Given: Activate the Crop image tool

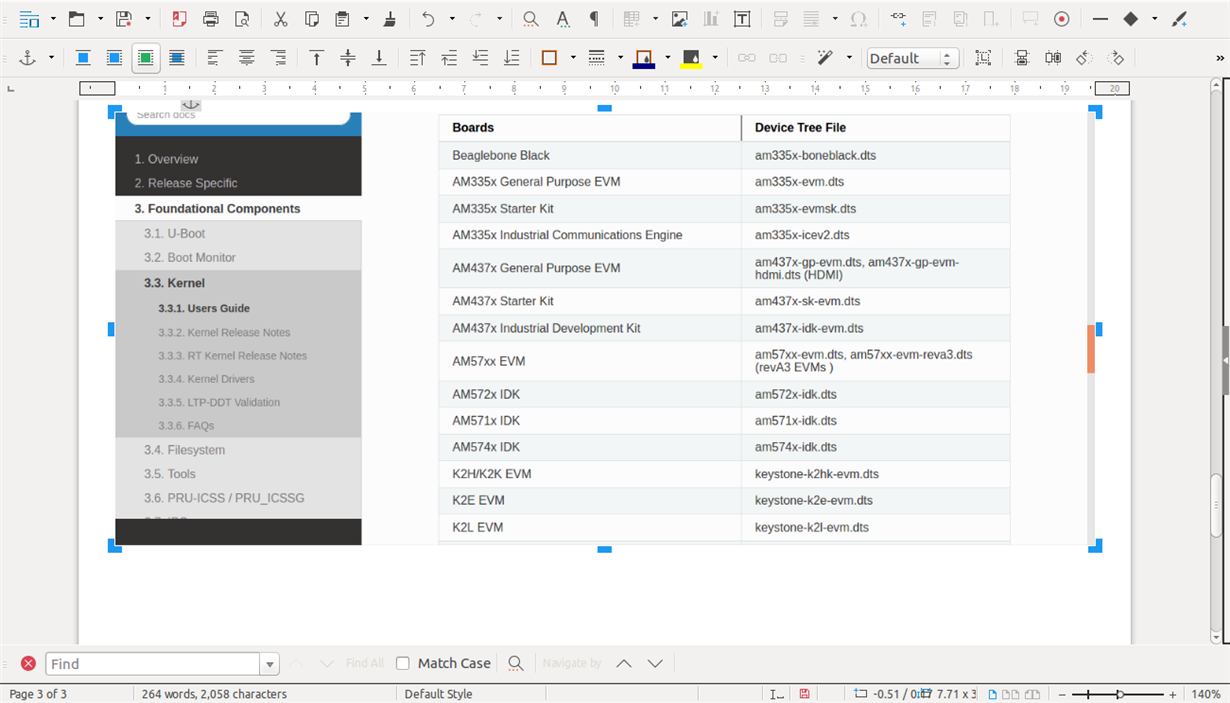Looking at the screenshot, I should click(984, 58).
